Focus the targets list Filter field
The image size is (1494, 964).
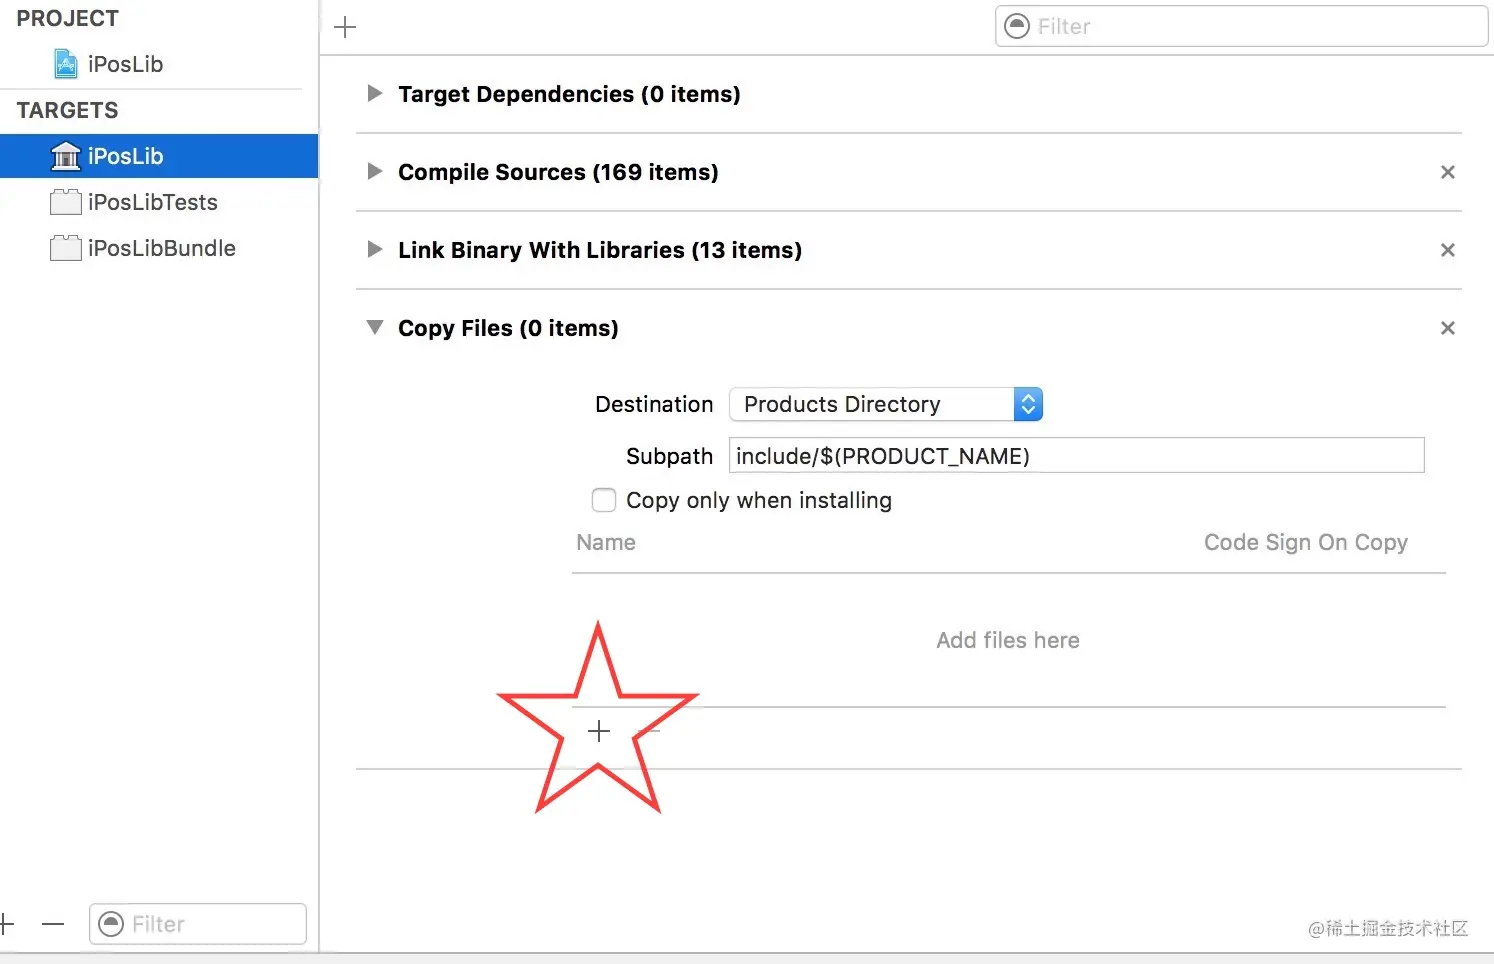(x=198, y=924)
